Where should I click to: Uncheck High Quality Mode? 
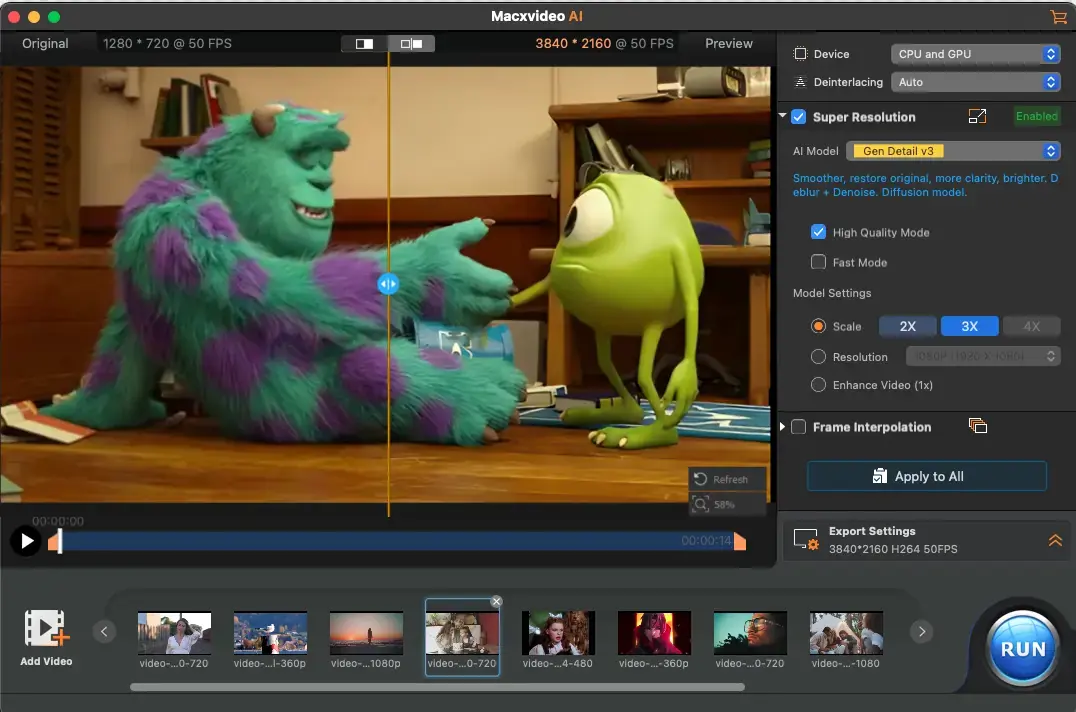(x=818, y=232)
